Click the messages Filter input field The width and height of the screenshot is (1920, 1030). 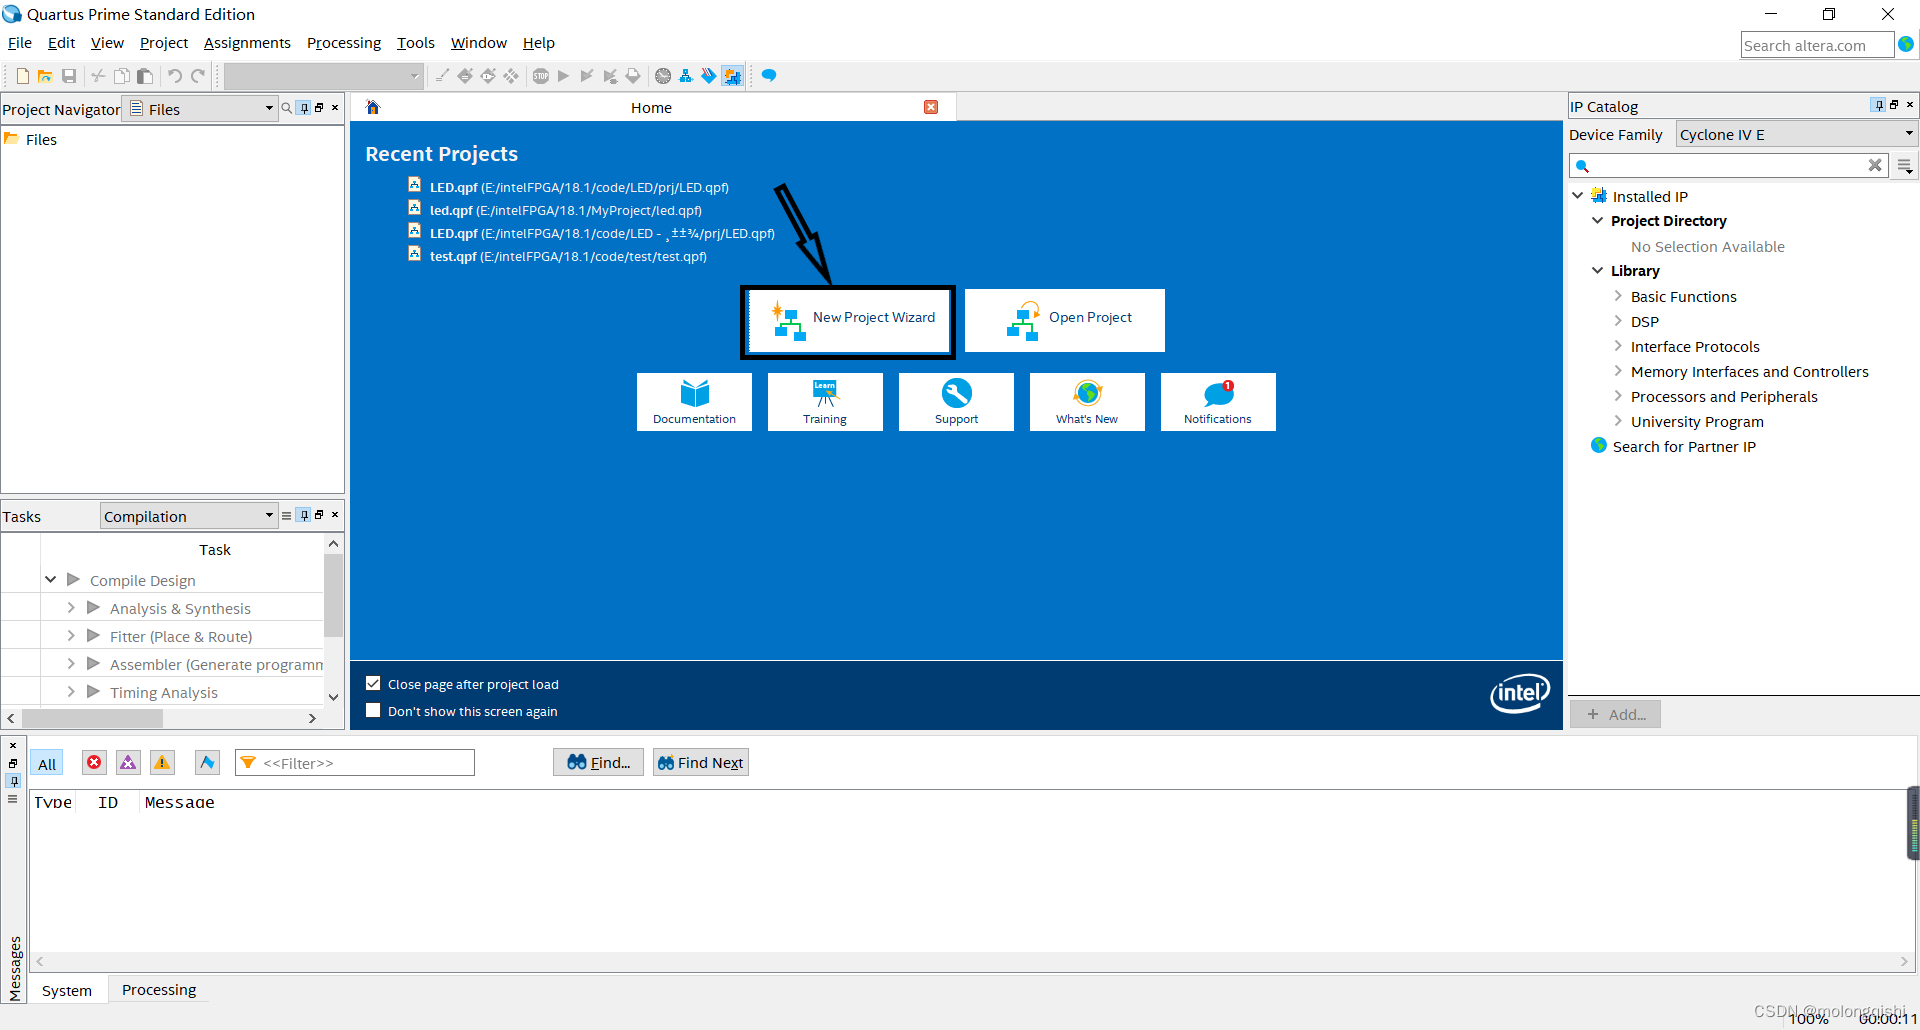[355, 763]
